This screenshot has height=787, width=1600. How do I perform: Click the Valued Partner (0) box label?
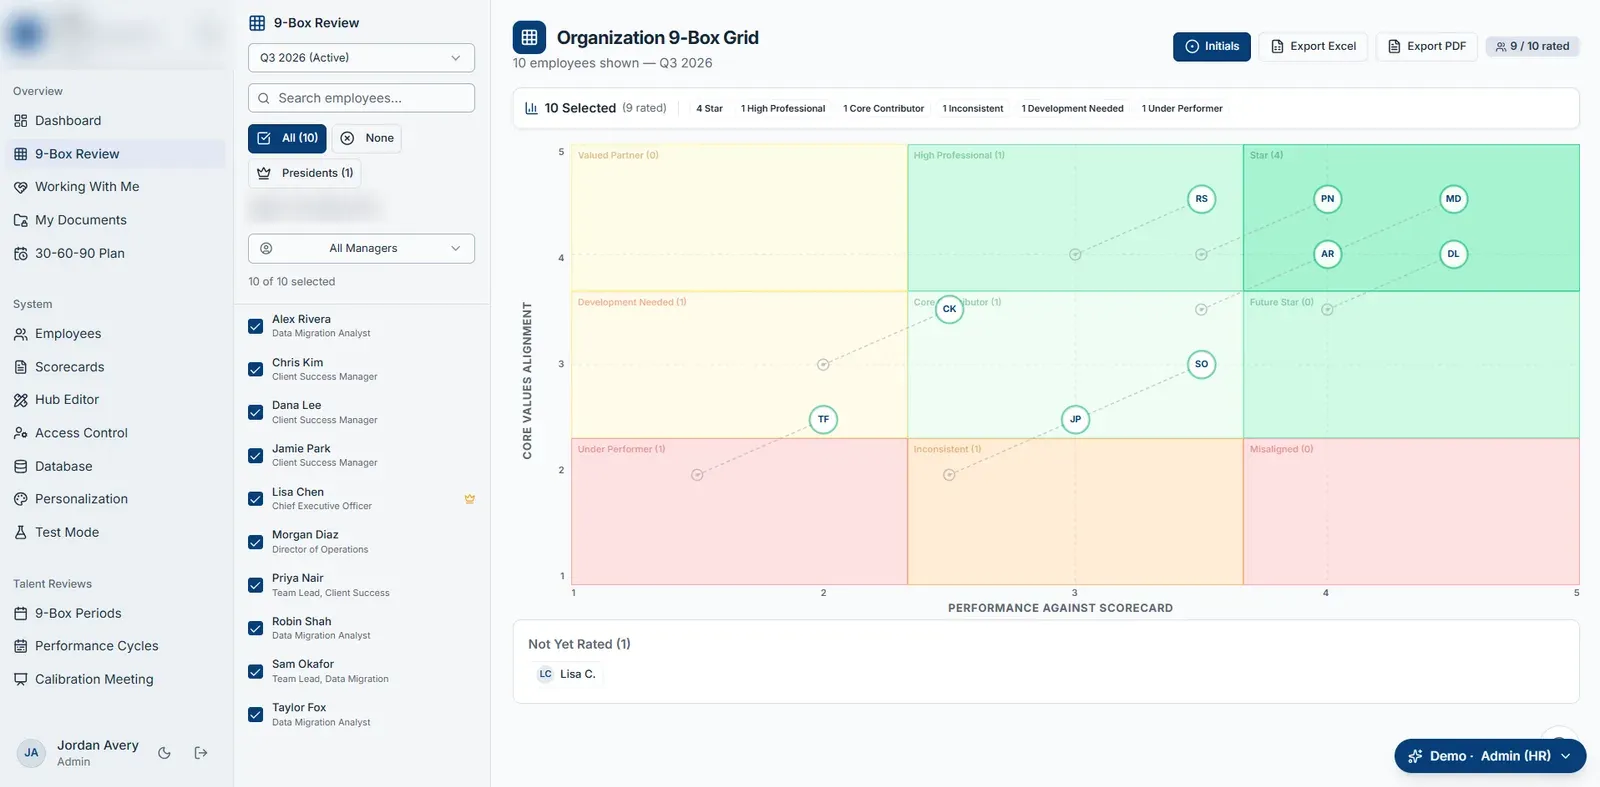[618, 156]
